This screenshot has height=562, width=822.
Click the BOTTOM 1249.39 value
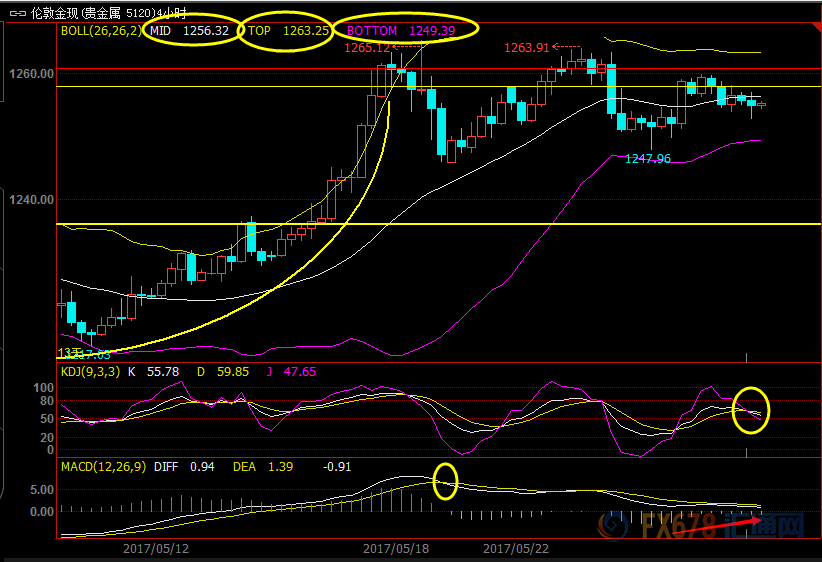(x=400, y=31)
